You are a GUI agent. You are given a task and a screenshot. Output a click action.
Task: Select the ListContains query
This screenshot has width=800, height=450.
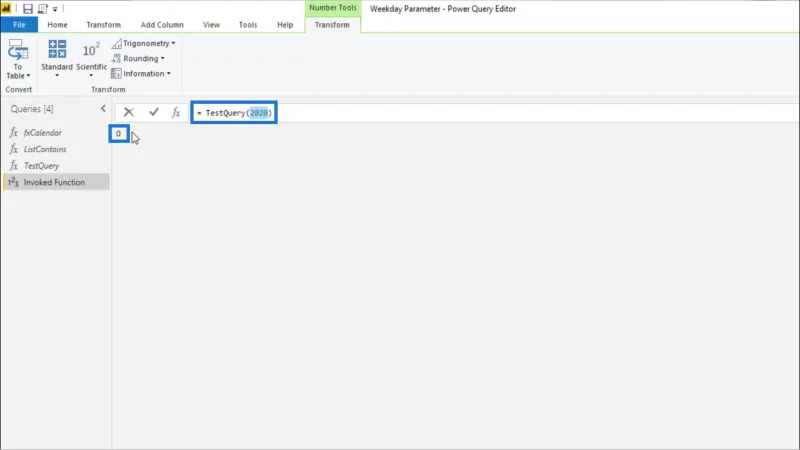56,149
